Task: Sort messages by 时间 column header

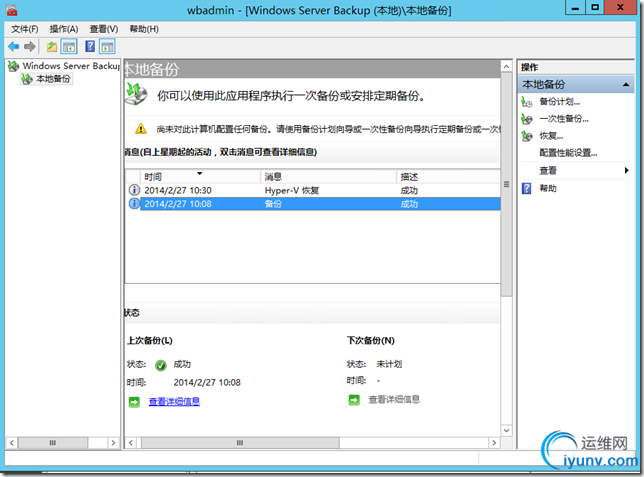Action: [x=200, y=177]
